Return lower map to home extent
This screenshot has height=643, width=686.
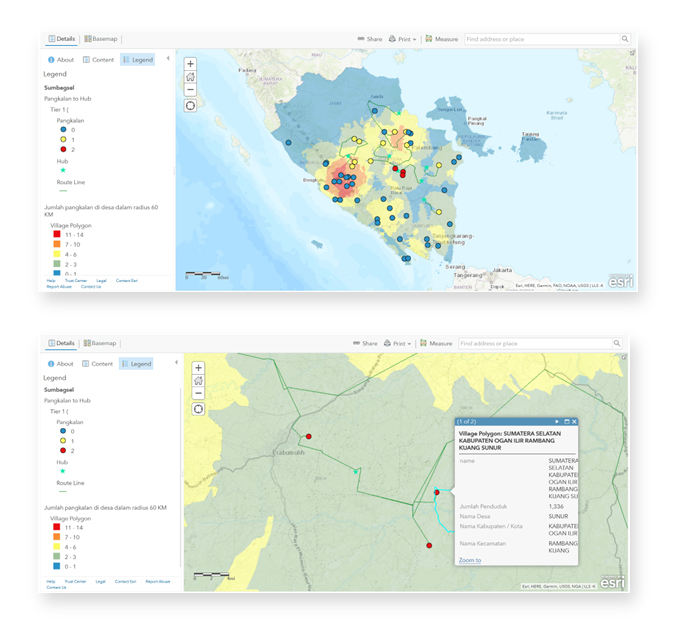coord(198,381)
